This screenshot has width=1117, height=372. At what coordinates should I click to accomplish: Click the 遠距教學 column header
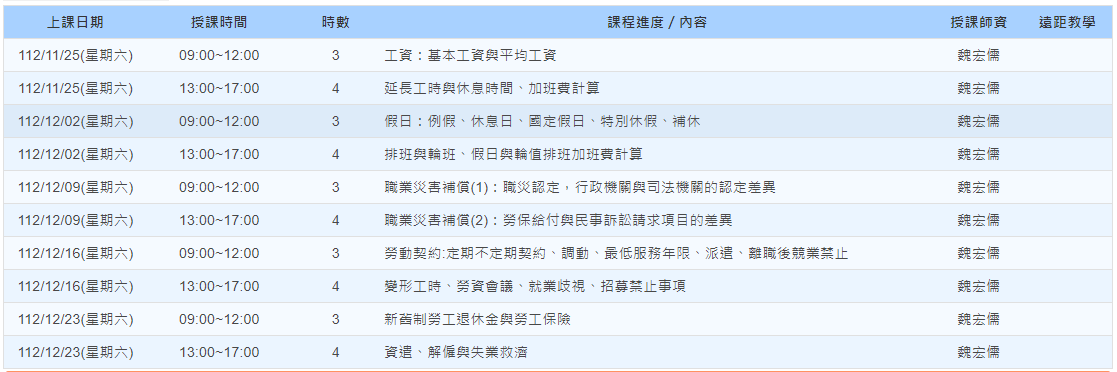click(x=1066, y=23)
